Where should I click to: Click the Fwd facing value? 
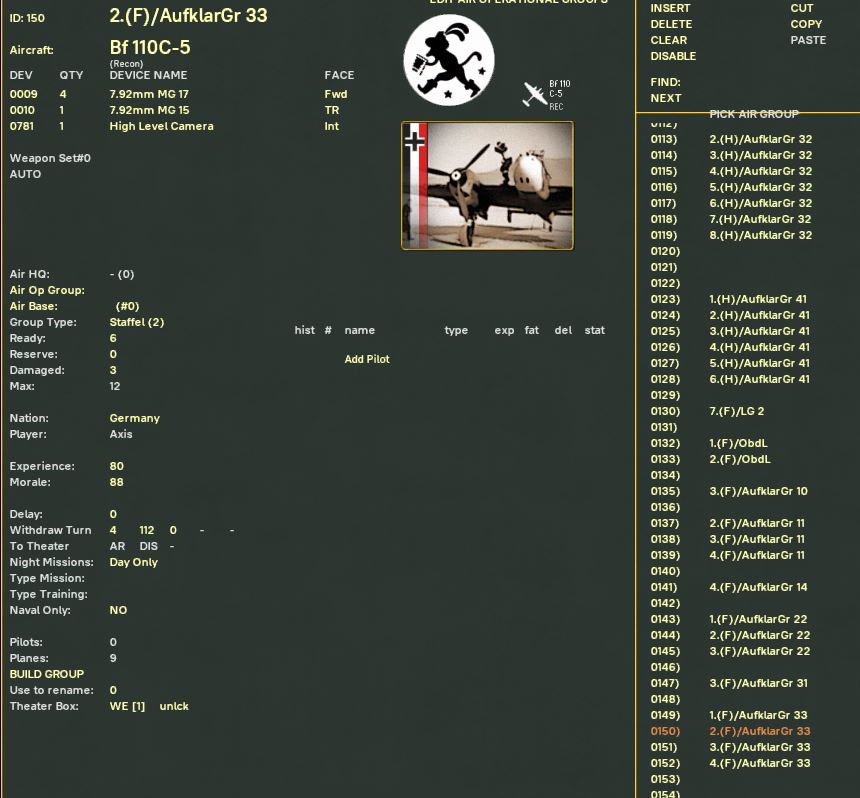335,94
